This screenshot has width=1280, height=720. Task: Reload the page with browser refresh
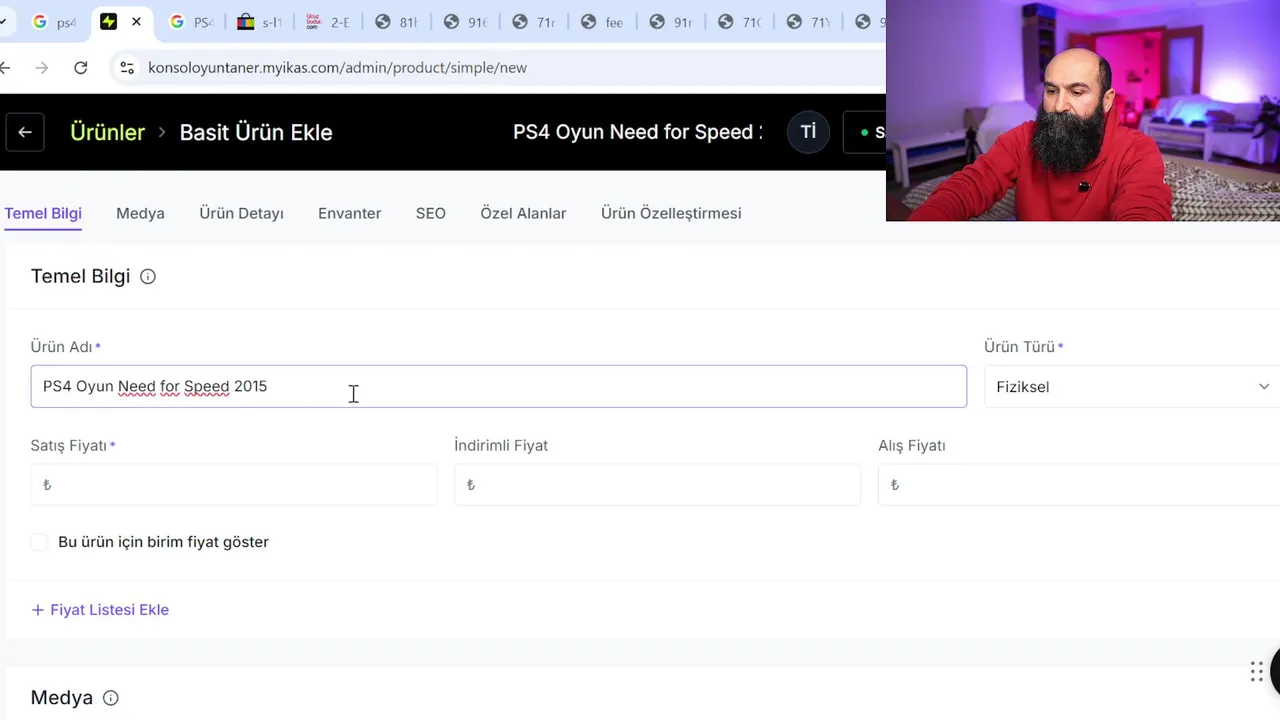81,68
